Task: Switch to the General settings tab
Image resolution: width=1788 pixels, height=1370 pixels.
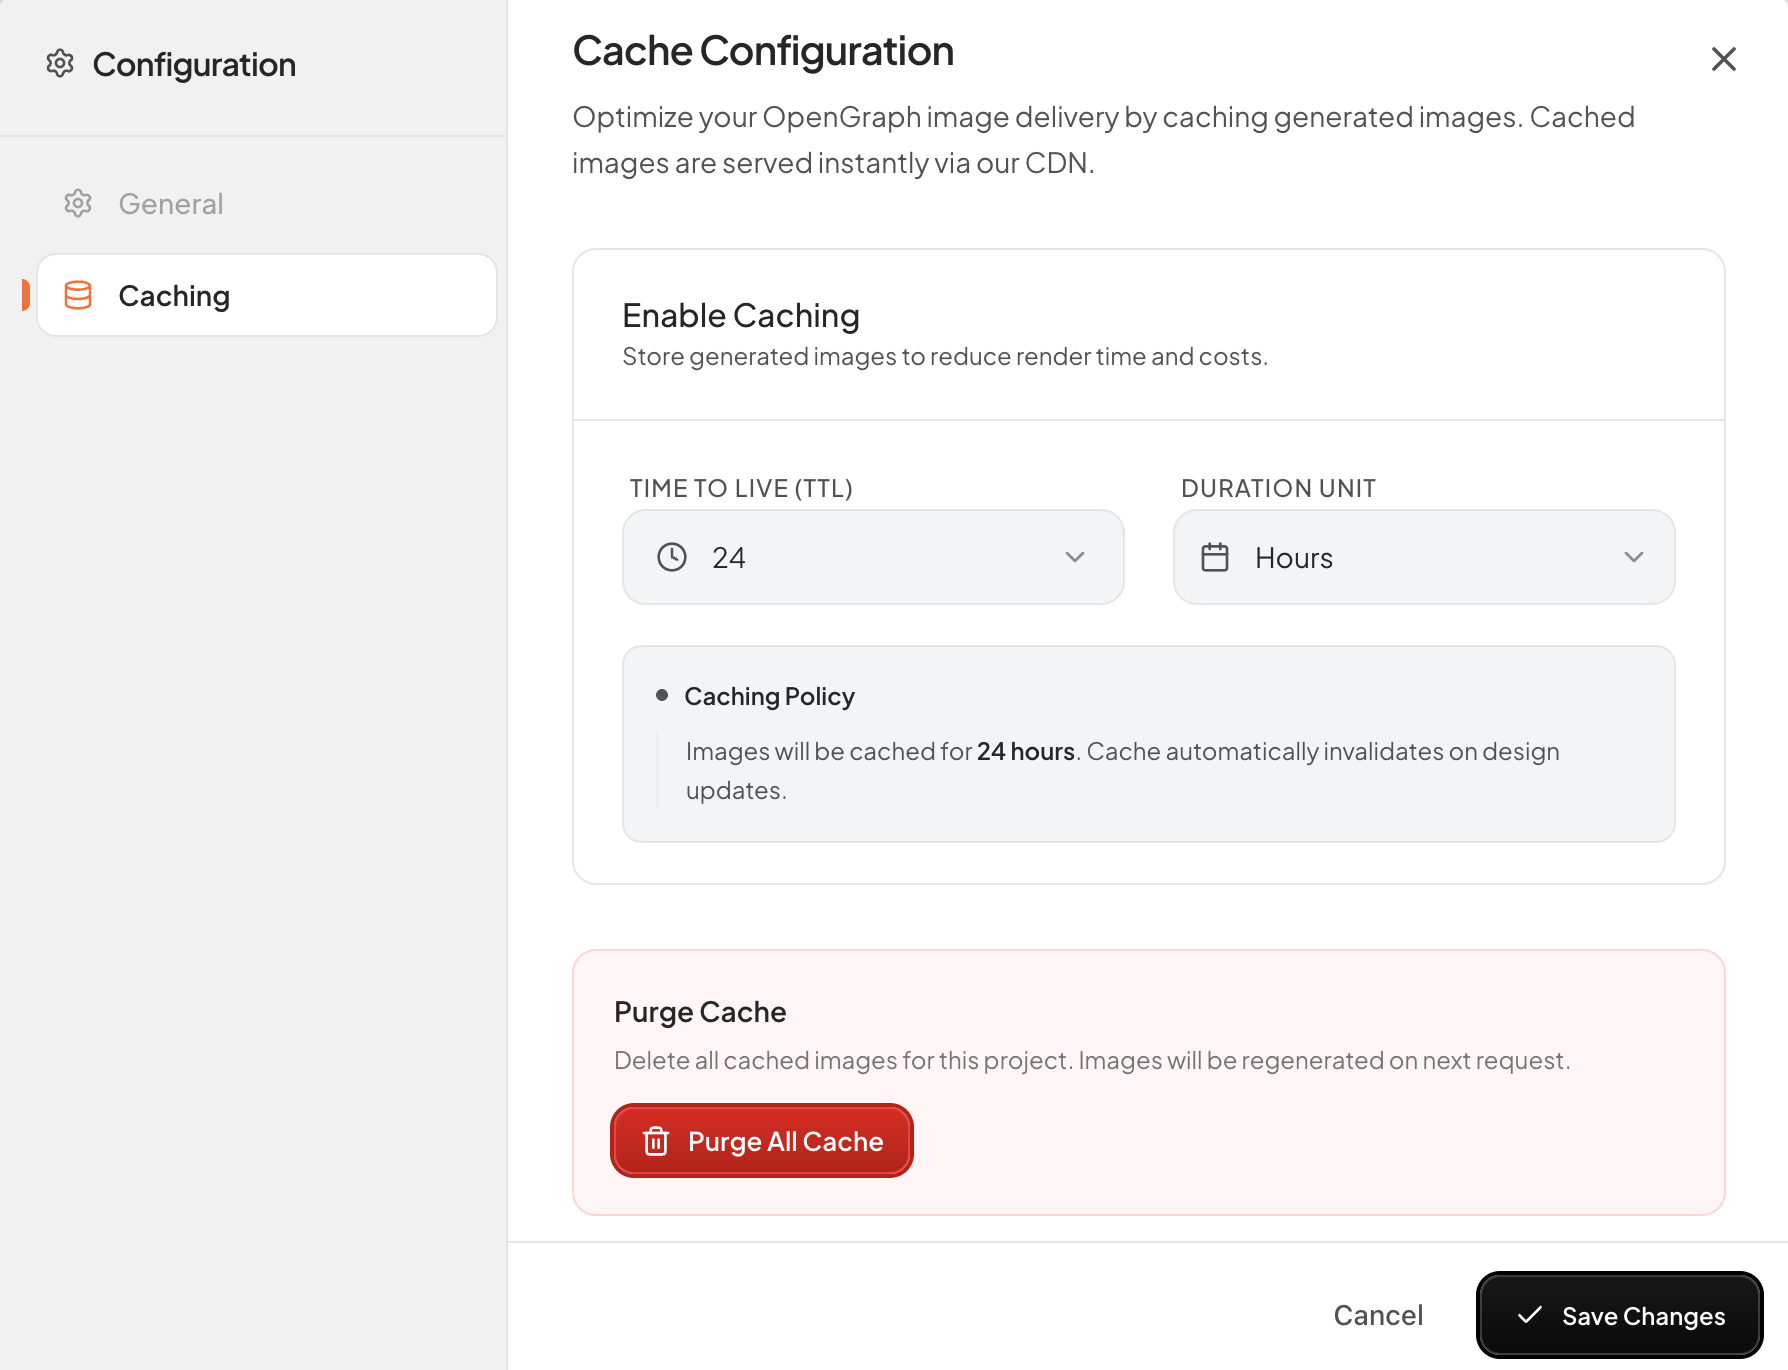Action: (170, 204)
